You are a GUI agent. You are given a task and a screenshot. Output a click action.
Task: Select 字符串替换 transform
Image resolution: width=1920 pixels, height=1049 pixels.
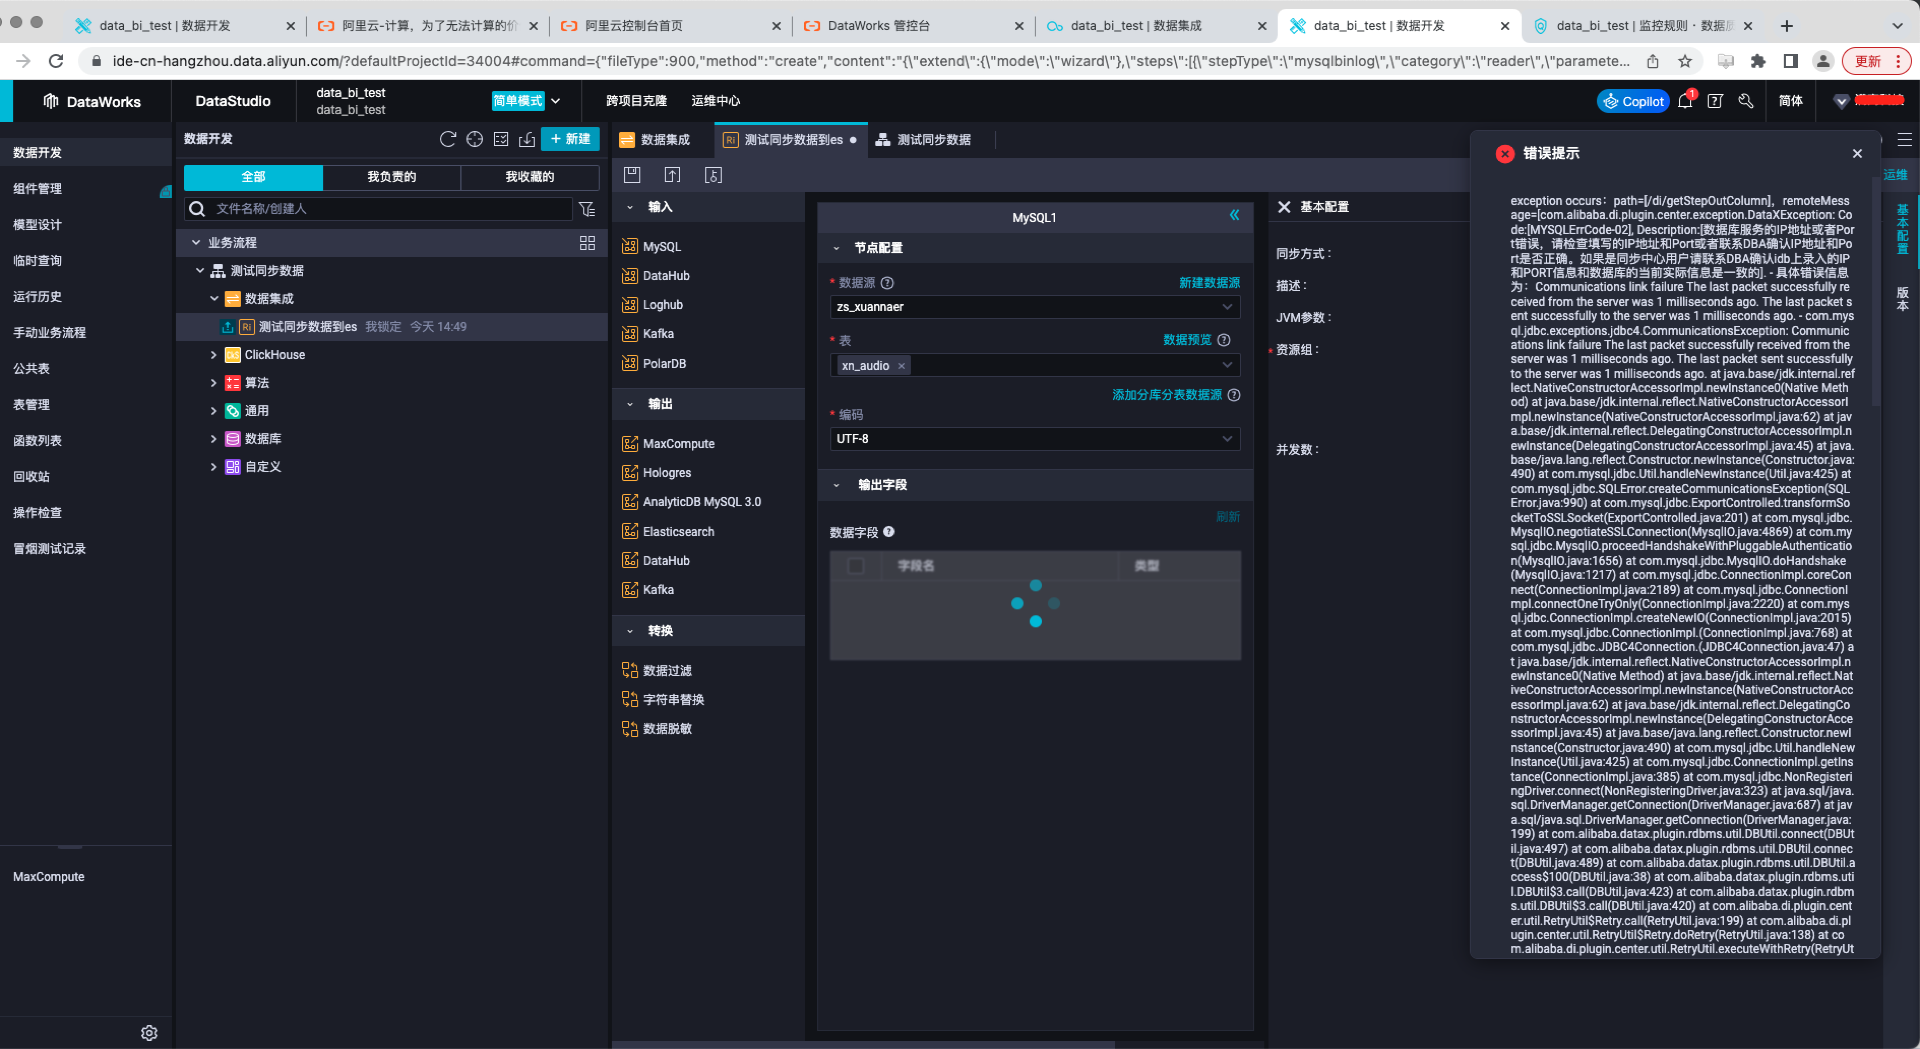click(662, 699)
